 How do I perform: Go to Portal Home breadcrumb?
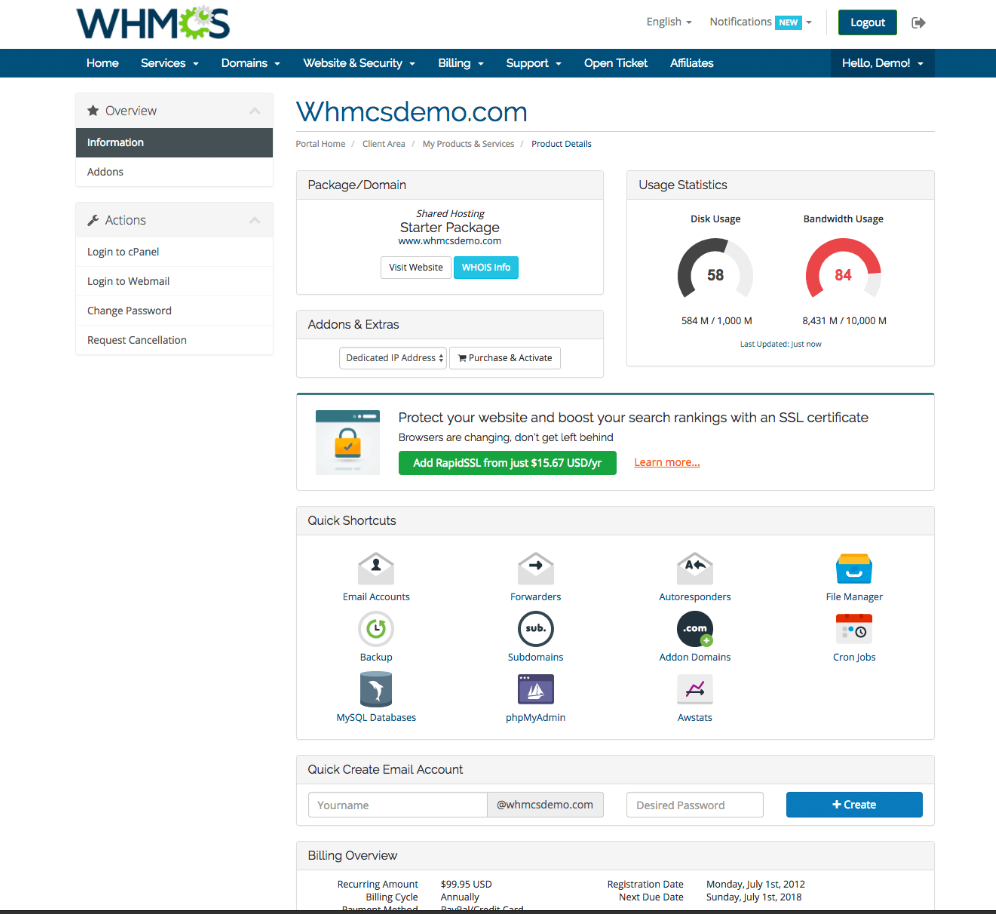pyautogui.click(x=320, y=144)
